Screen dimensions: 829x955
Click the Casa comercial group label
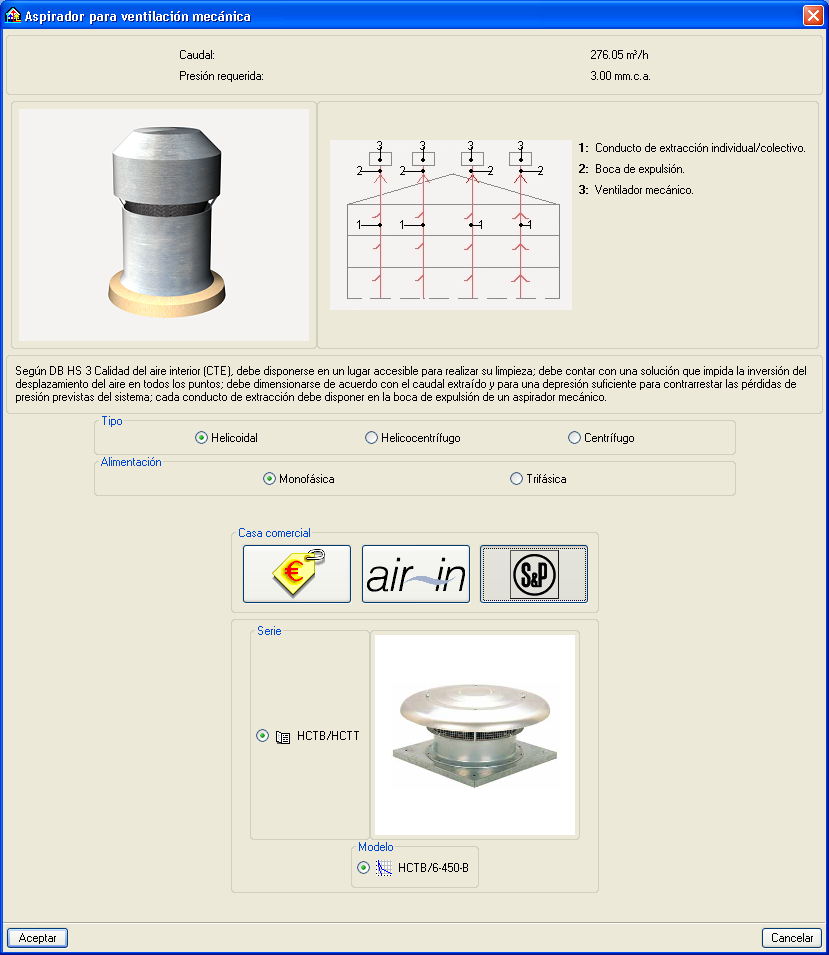274,533
